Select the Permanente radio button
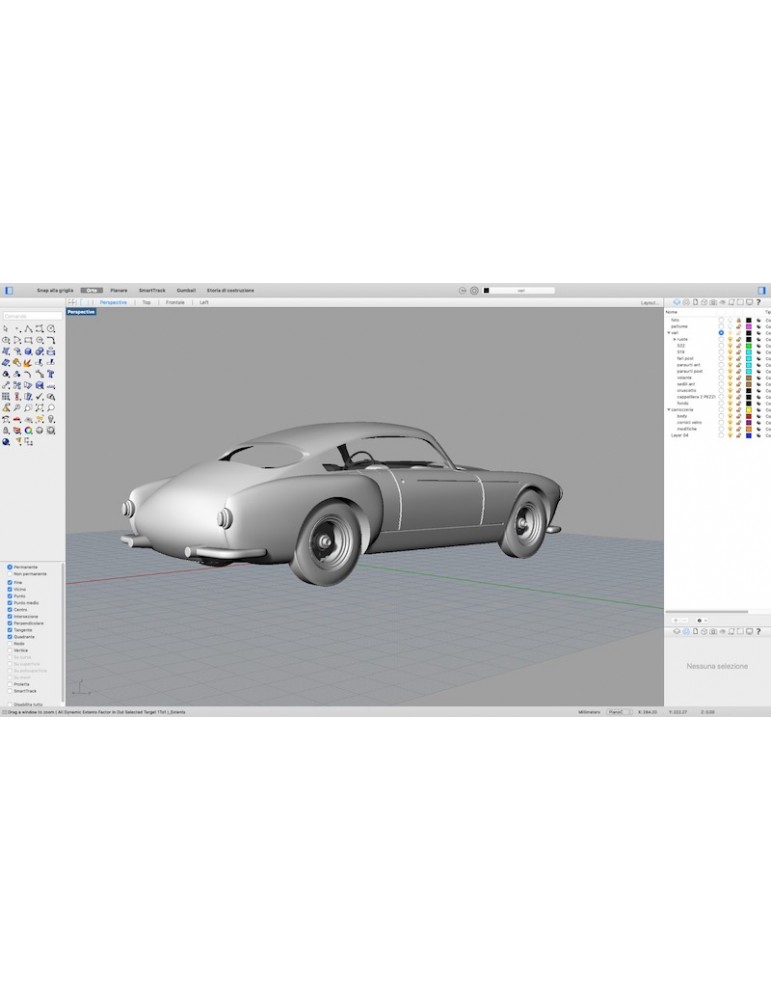 [10, 567]
